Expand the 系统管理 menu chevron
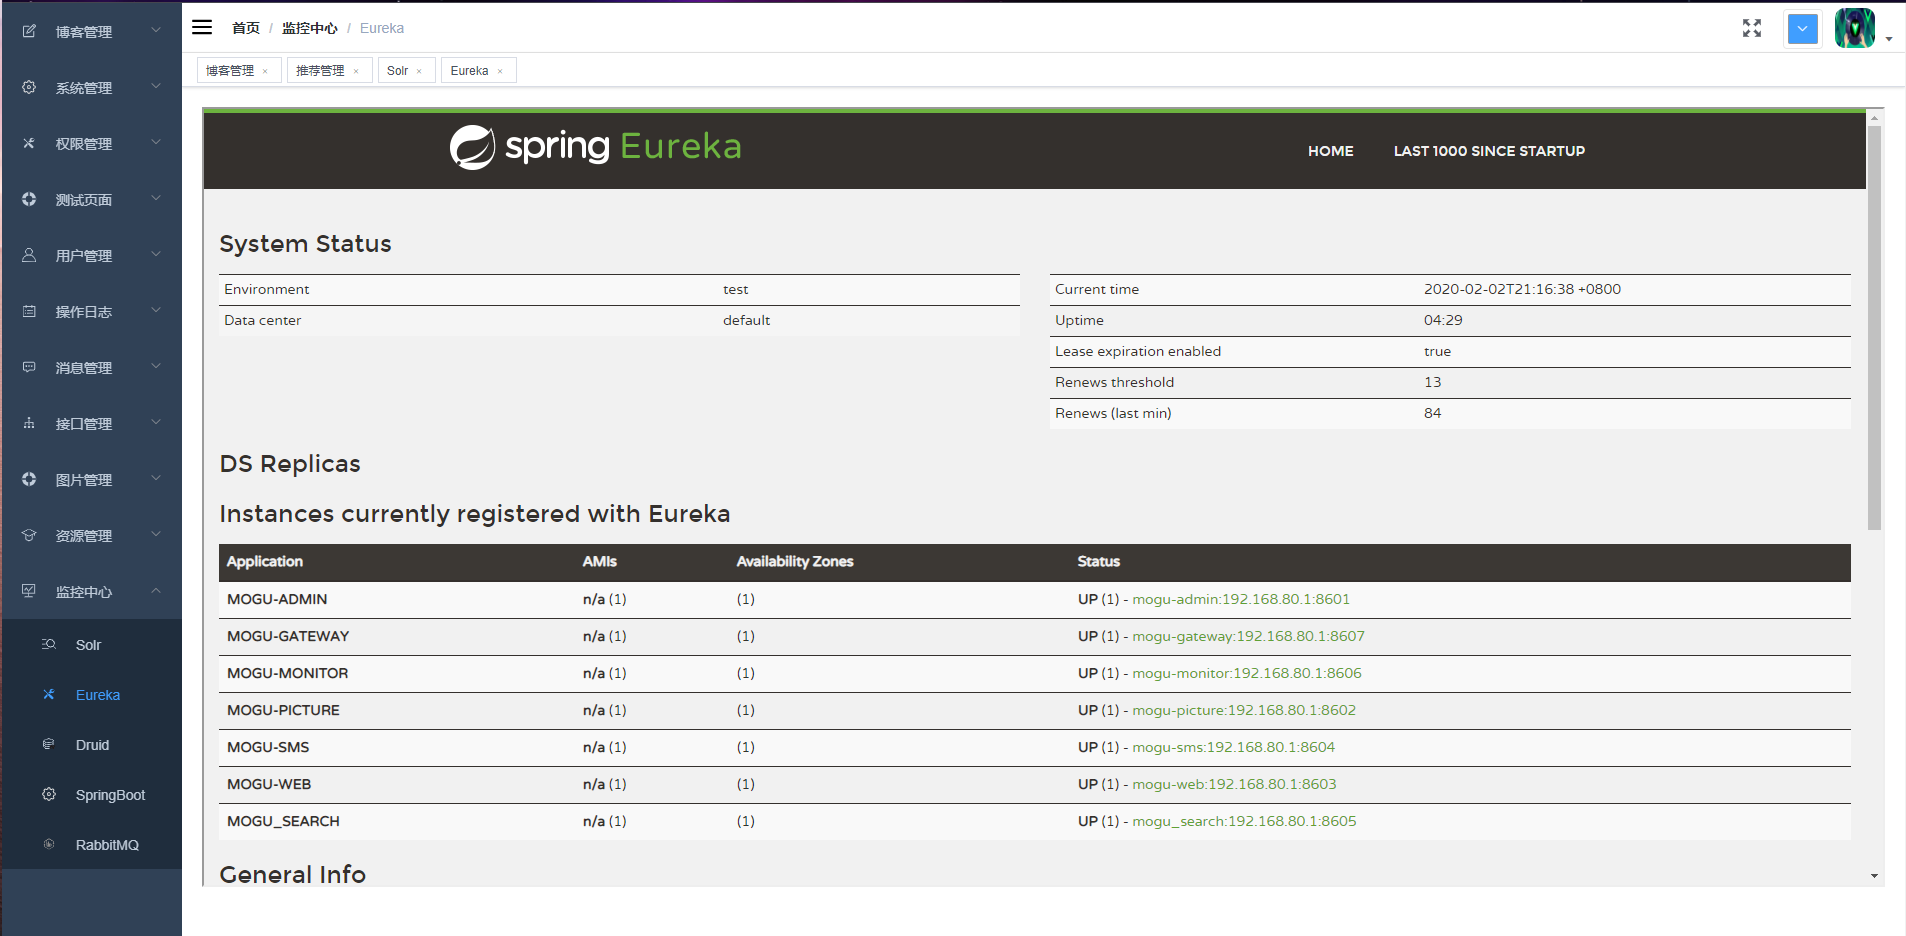1906x936 pixels. [x=156, y=87]
